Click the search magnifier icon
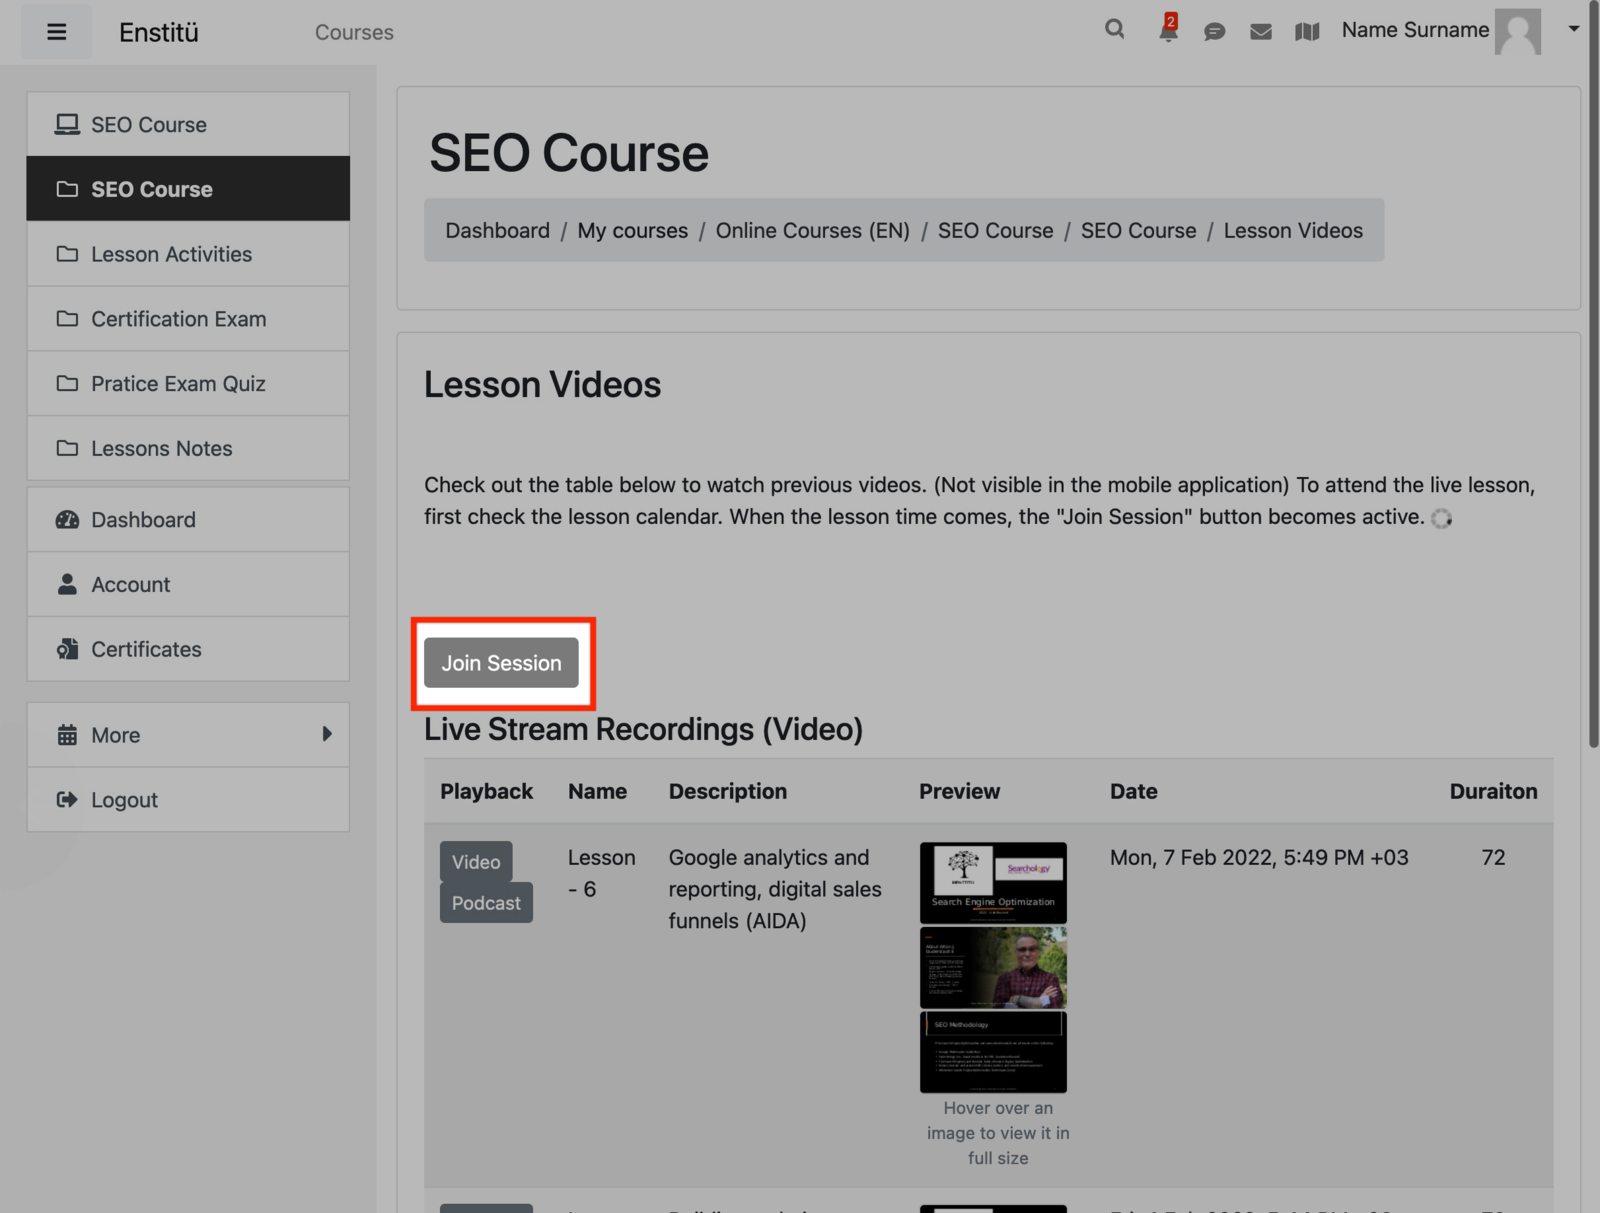Image resolution: width=1600 pixels, height=1213 pixels. pos(1114,30)
